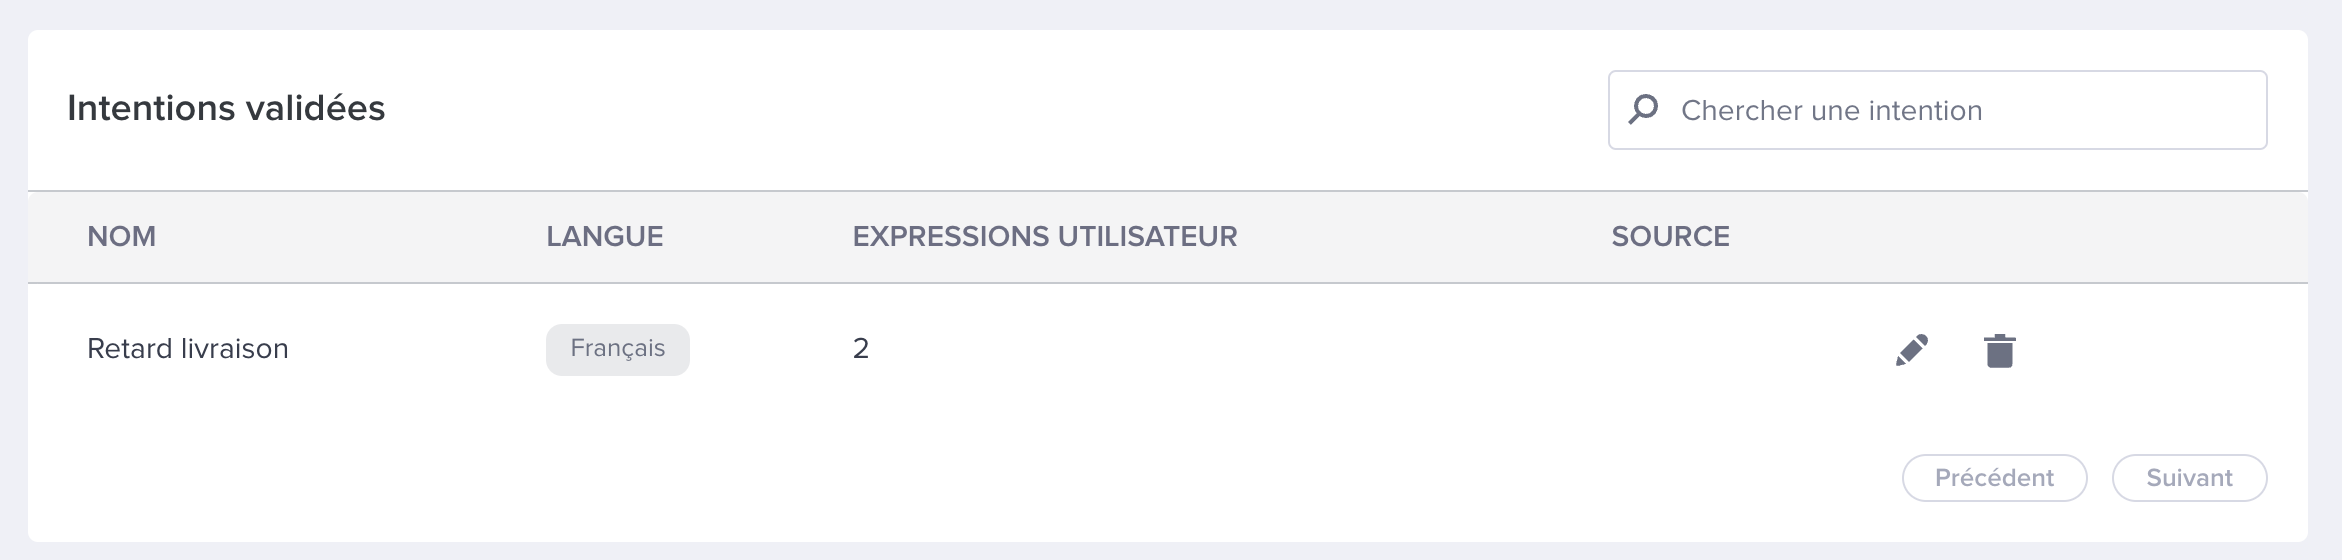Click the magnifying glass search icon
Screen dimensions: 2342x560
pos(1643,109)
